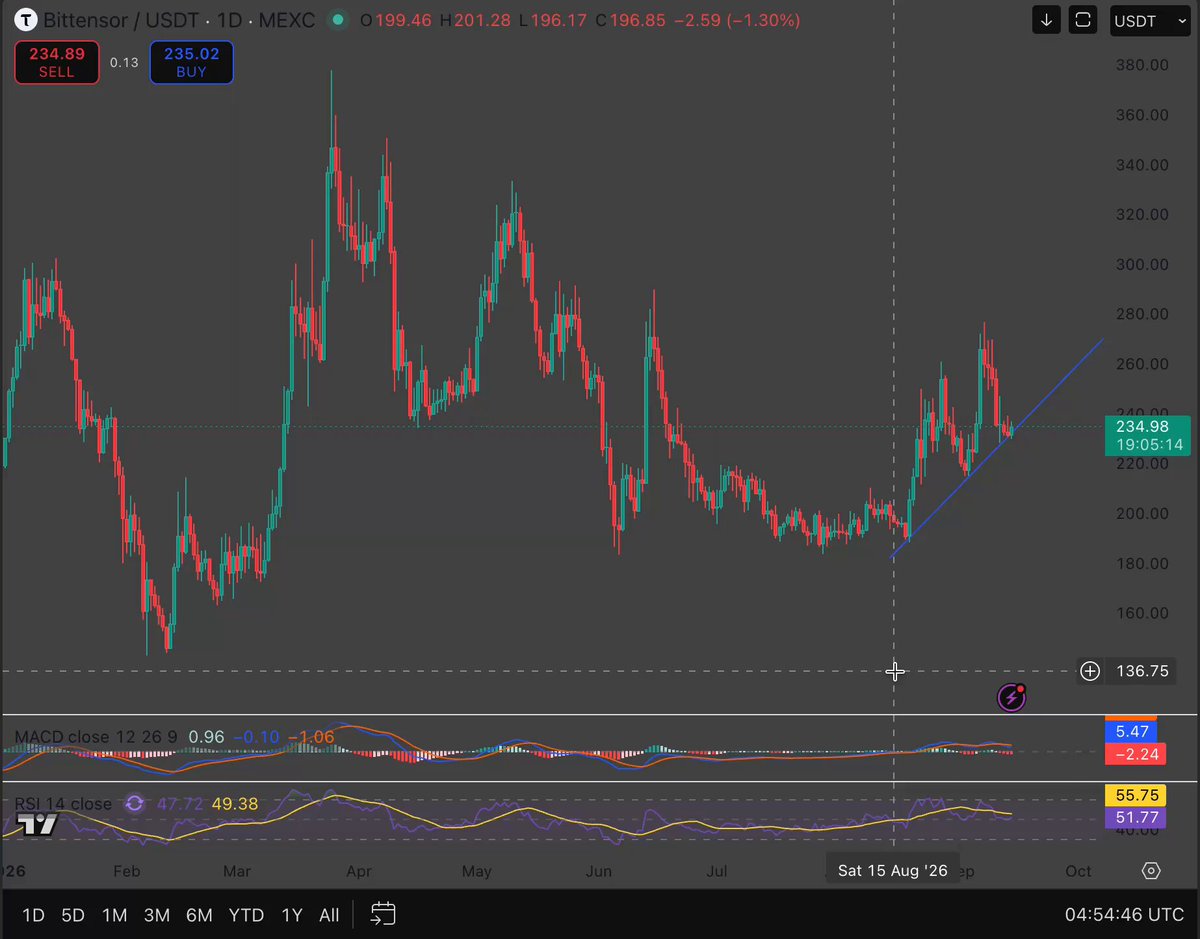Screen dimensions: 1200x939
Task: Click the blue ascending trendline
Action: (x=996, y=448)
